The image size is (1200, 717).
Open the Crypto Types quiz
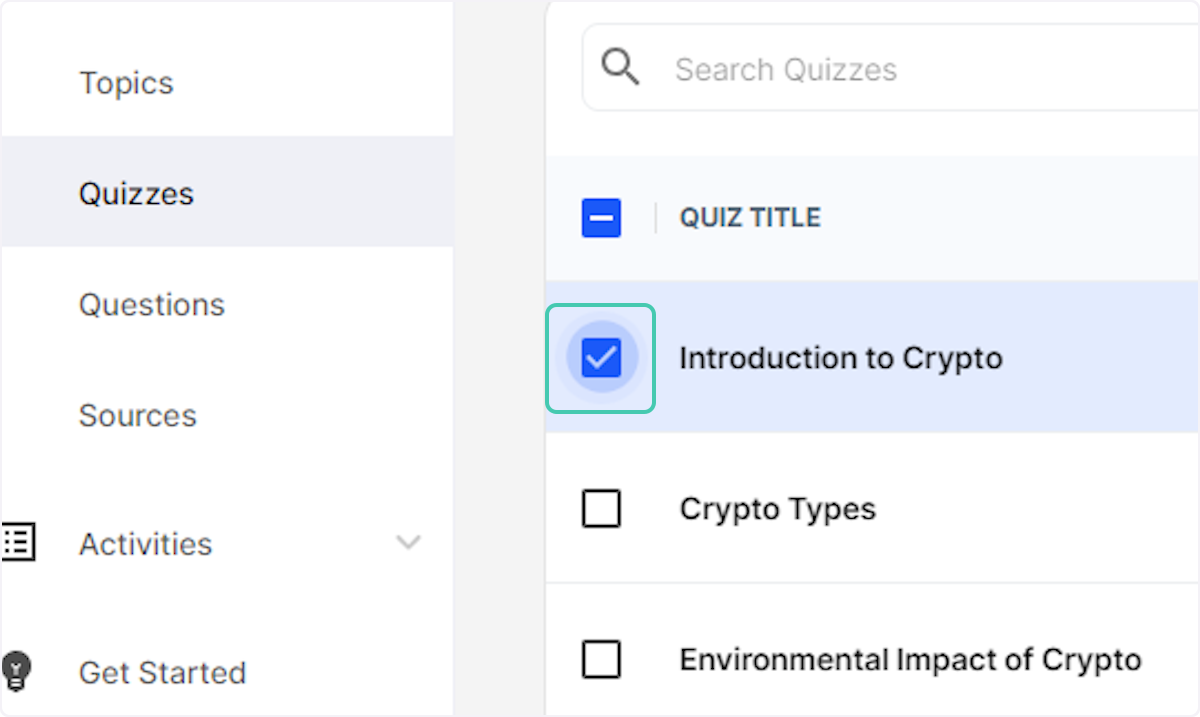coord(777,508)
